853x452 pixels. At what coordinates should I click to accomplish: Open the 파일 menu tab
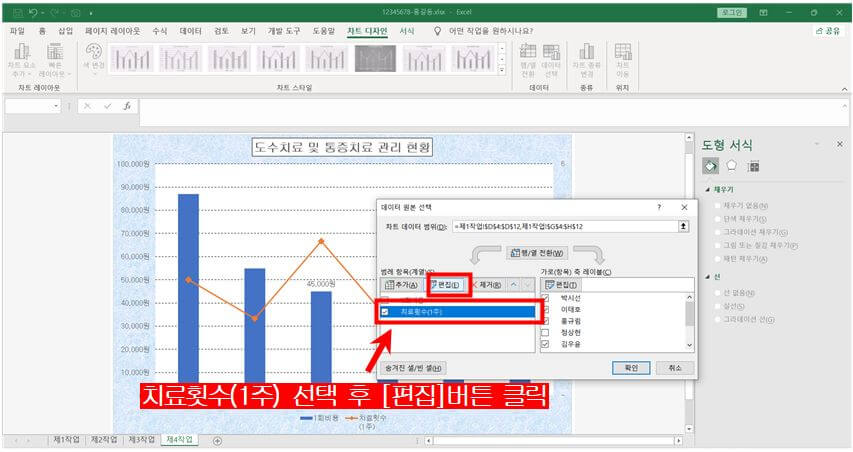coord(17,31)
